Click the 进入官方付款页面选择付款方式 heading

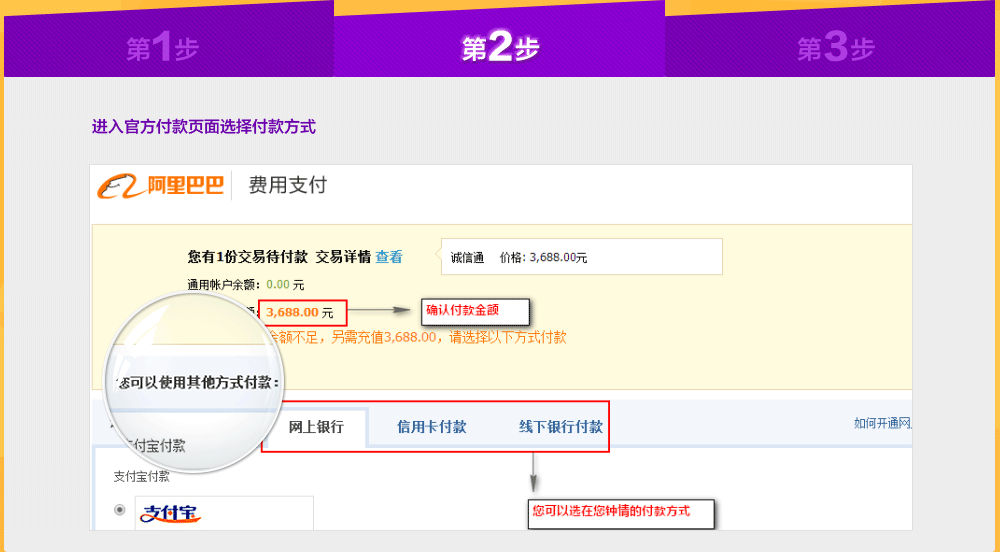click(203, 127)
